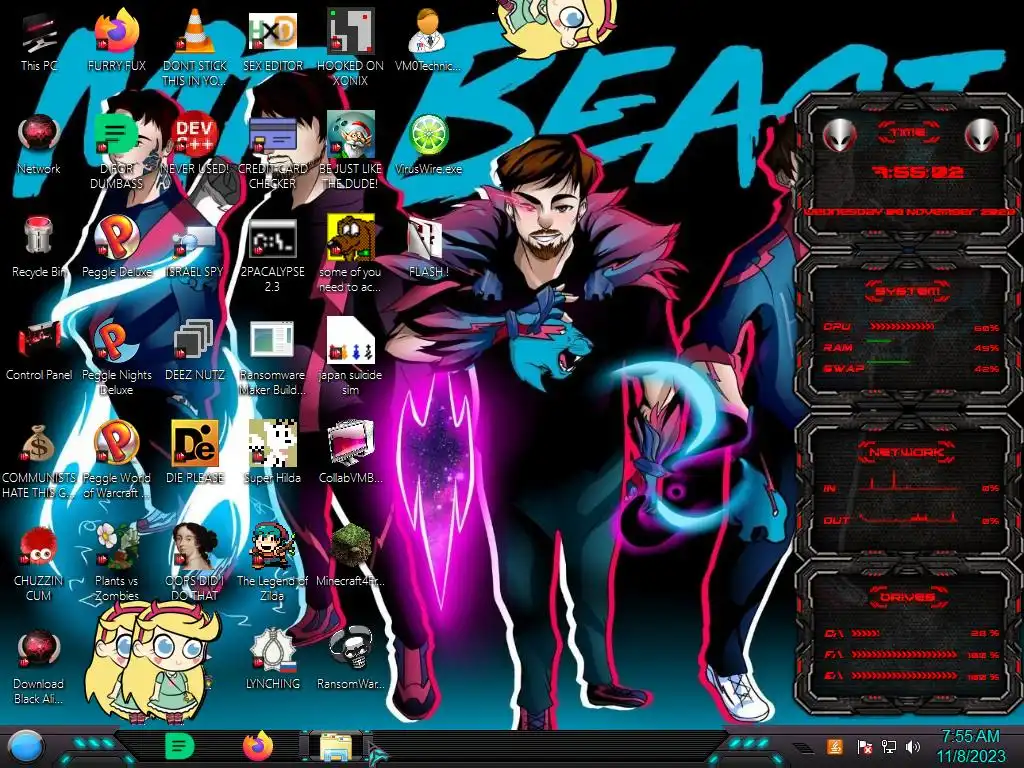1024x768 pixels.
Task: Open the 2PACALYPSE 2.3 console icon
Action: [272, 238]
